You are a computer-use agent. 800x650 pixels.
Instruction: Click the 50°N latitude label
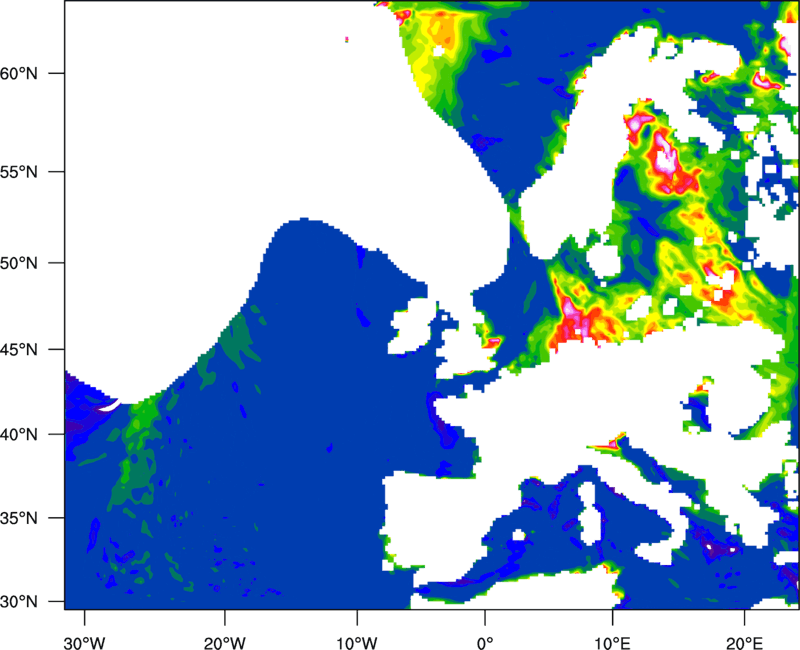coord(19,263)
